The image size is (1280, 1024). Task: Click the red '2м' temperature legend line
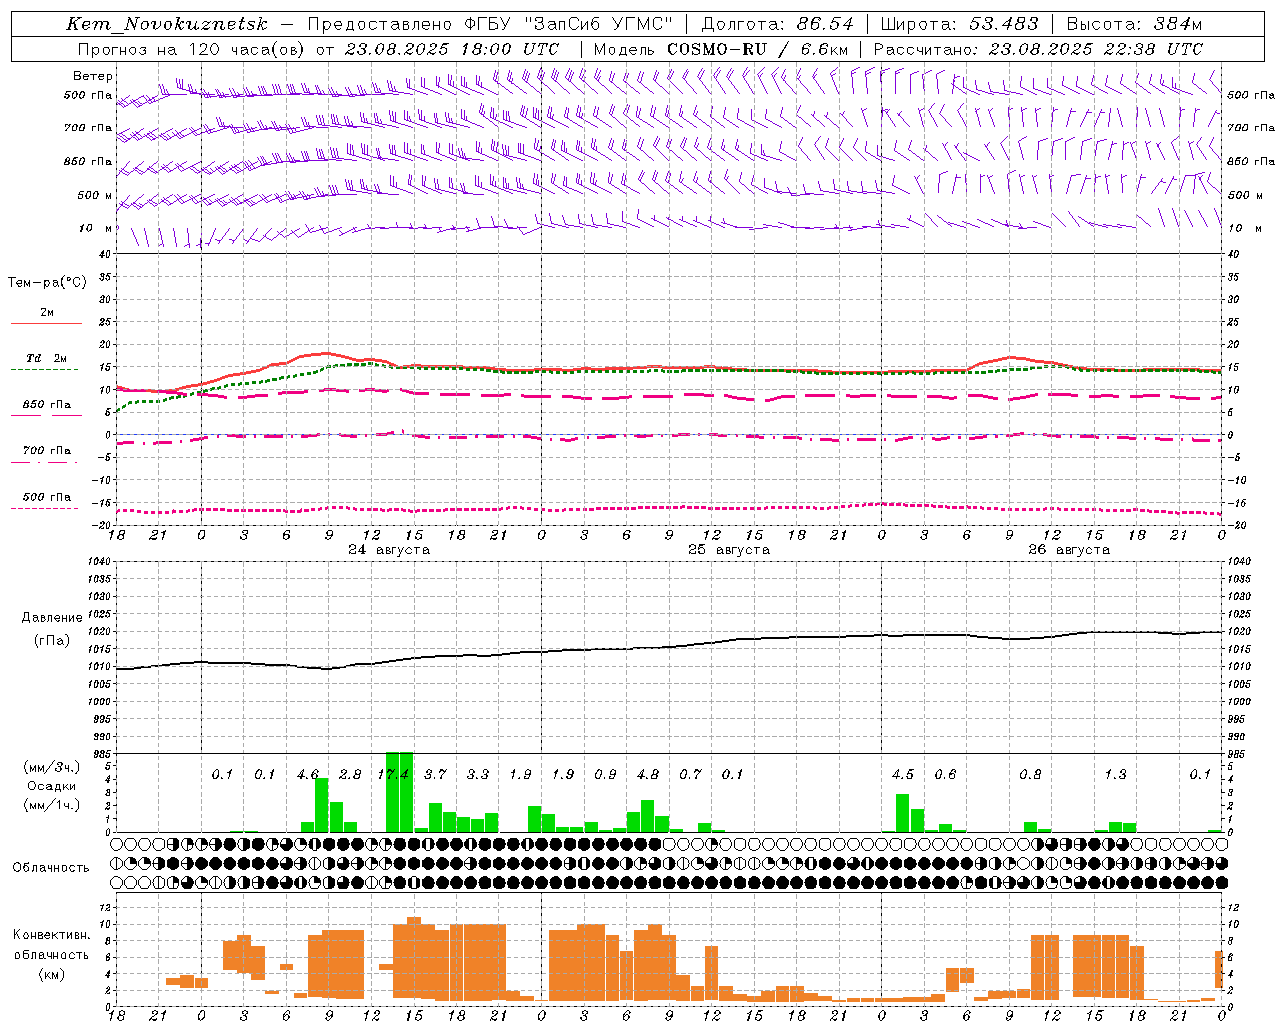pyautogui.click(x=46, y=323)
